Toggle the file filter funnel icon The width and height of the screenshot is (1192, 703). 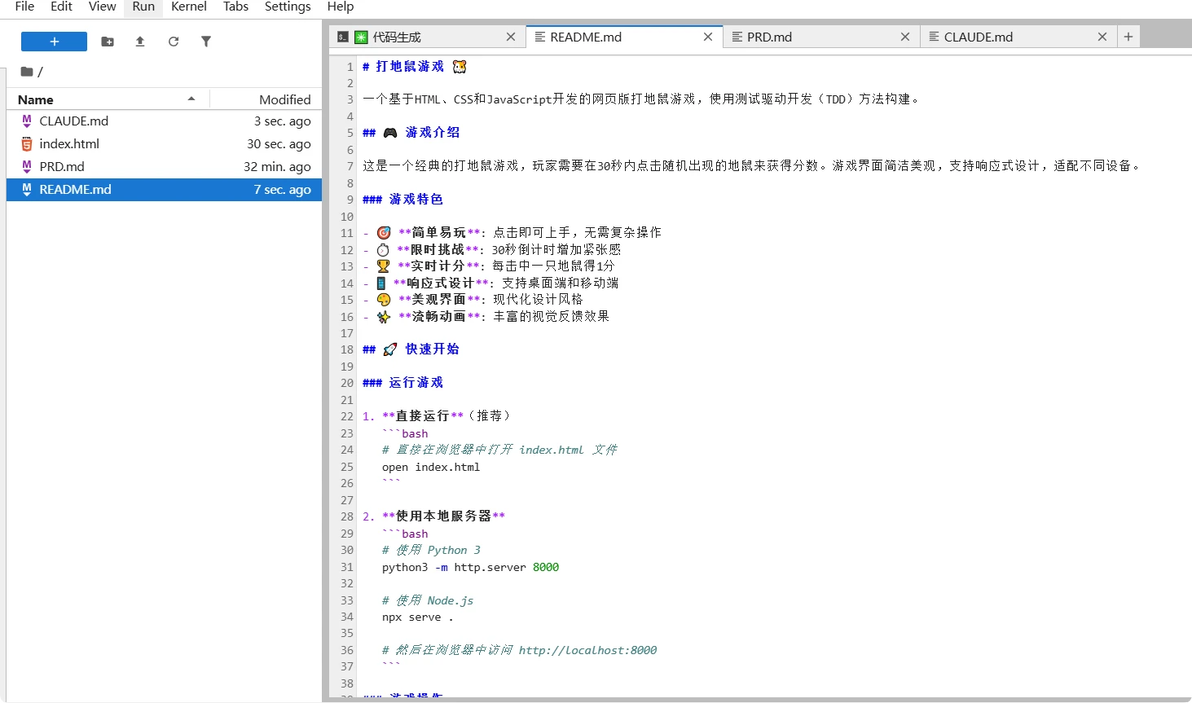(x=206, y=42)
